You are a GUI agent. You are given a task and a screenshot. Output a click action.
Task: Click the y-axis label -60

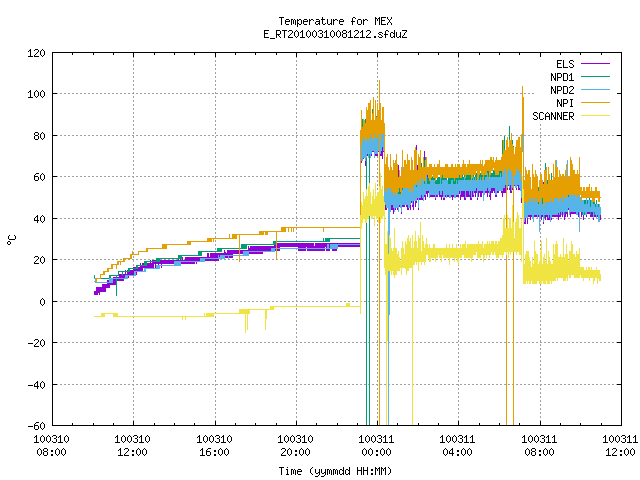(x=36, y=426)
